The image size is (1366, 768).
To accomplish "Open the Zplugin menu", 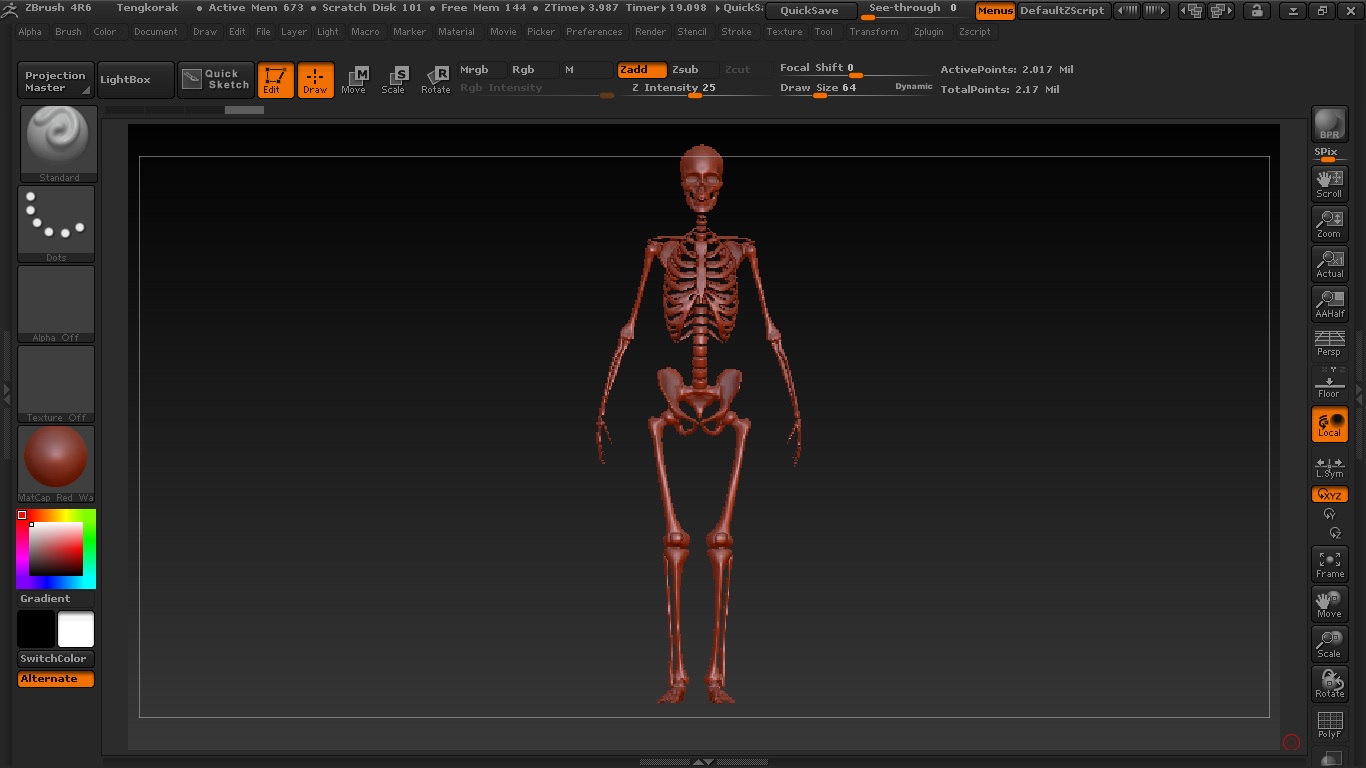I will click(x=928, y=32).
